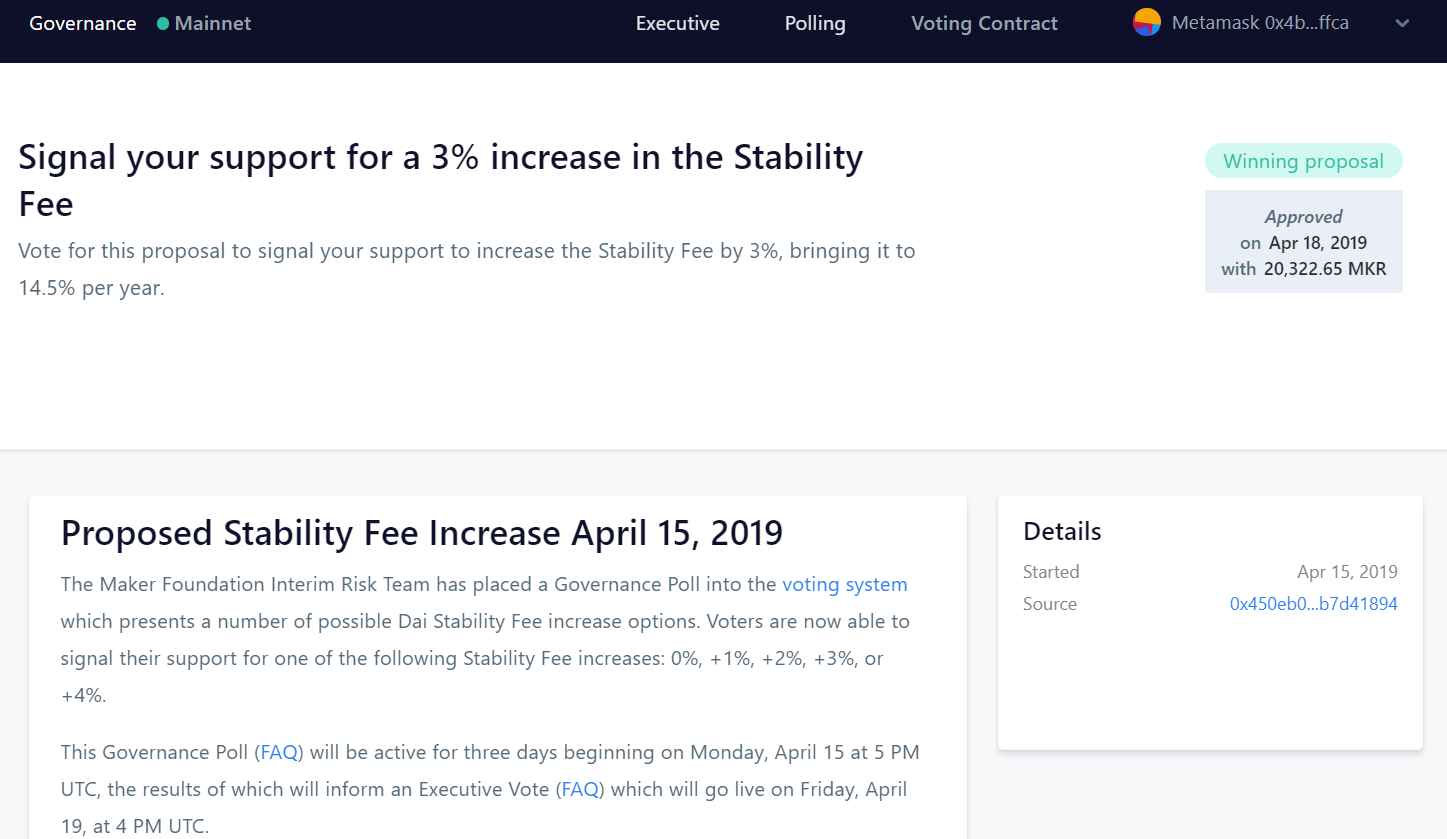Image resolution: width=1447 pixels, height=839 pixels.
Task: Select the Approved status box
Action: tap(1303, 242)
